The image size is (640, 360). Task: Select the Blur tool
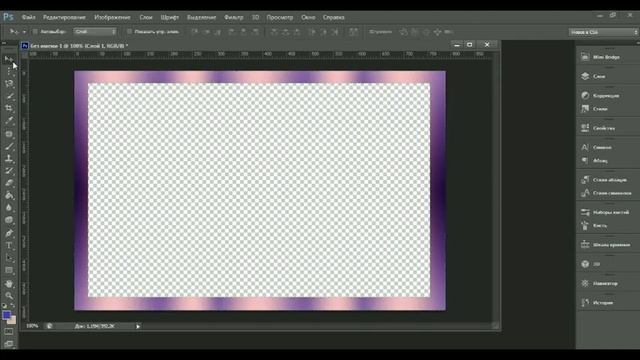[9, 208]
